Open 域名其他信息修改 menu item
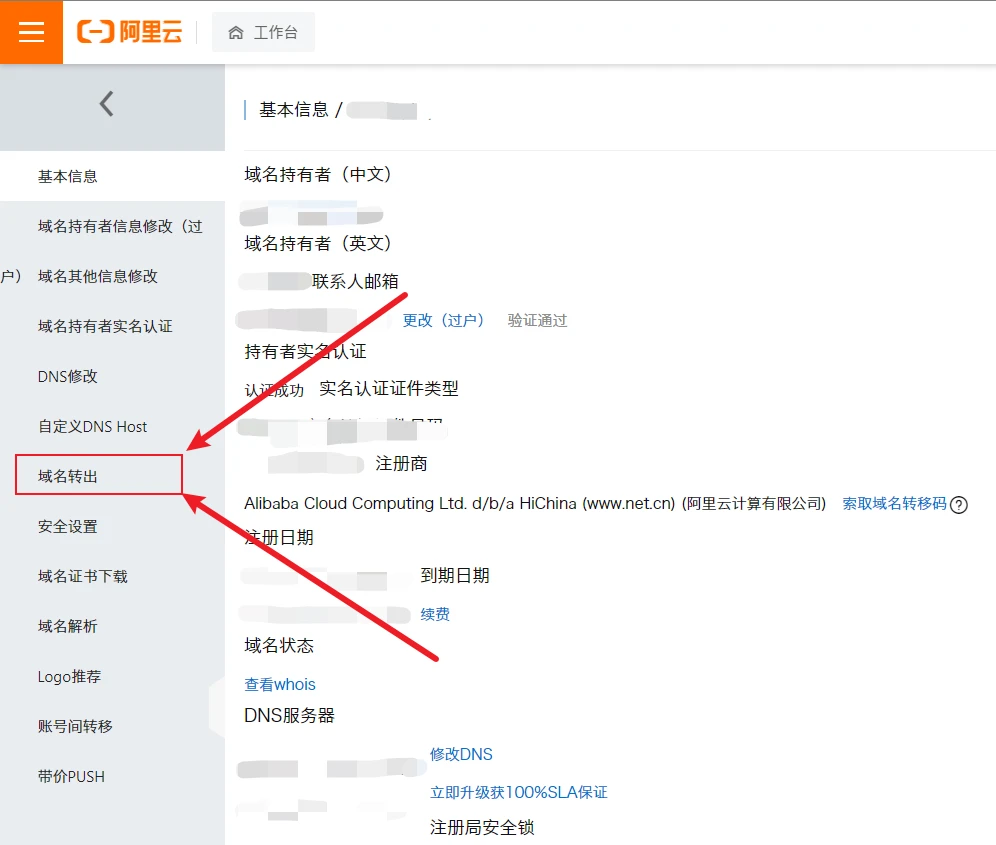 pos(98,276)
